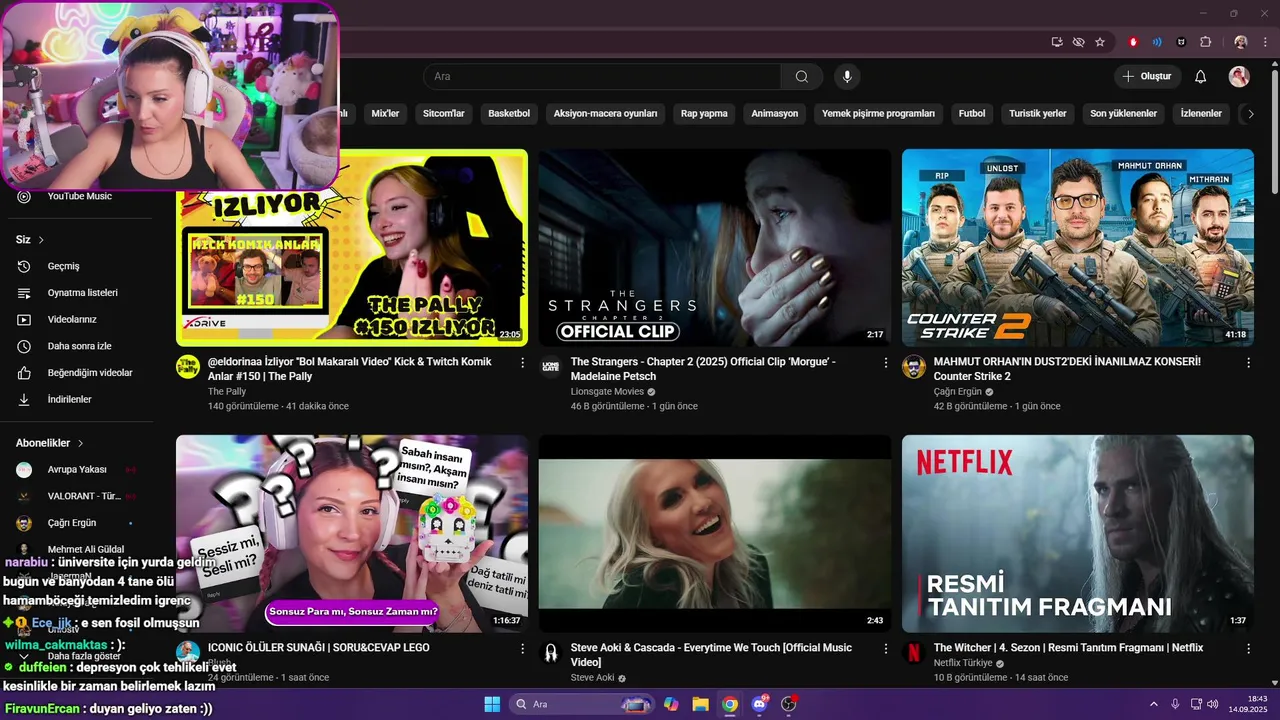The height and width of the screenshot is (720, 1280).
Task: Open options menu for The Witcher trailer
Action: coord(1248,649)
